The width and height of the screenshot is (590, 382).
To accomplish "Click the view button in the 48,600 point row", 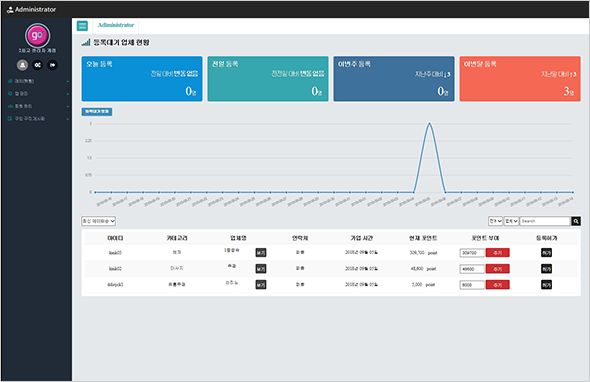I will click(261, 269).
